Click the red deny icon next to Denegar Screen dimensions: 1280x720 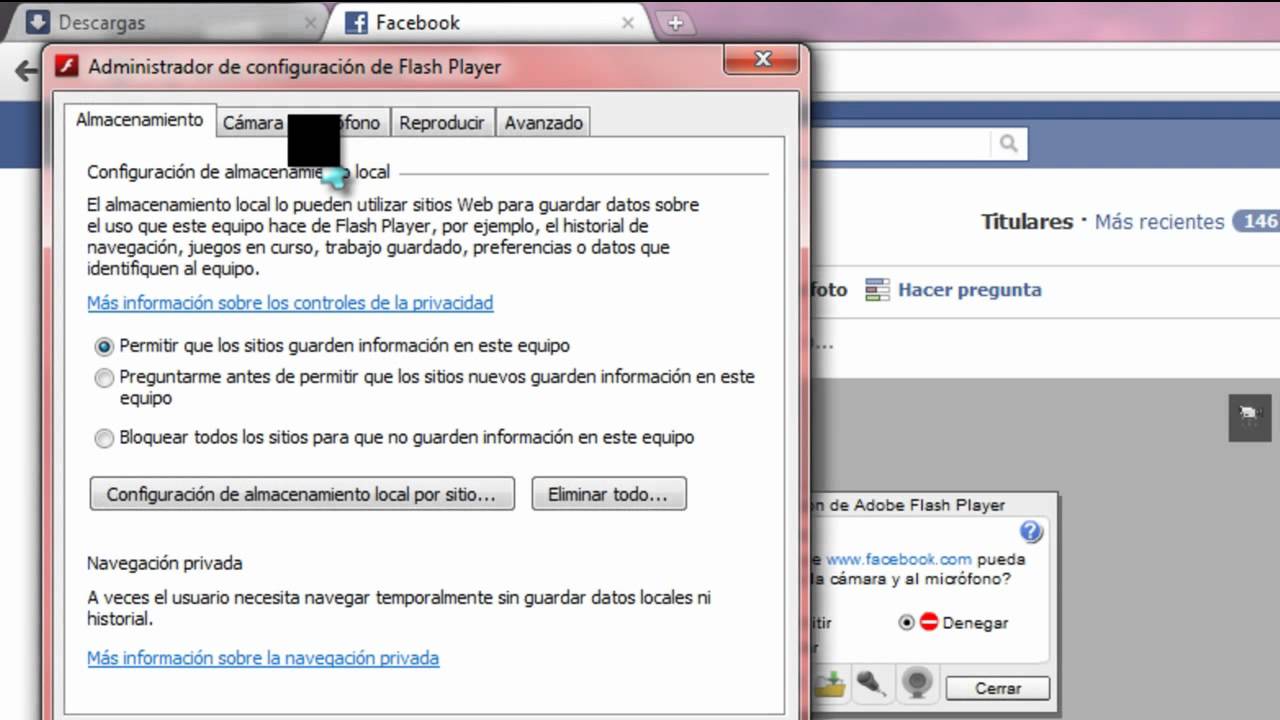[929, 622]
